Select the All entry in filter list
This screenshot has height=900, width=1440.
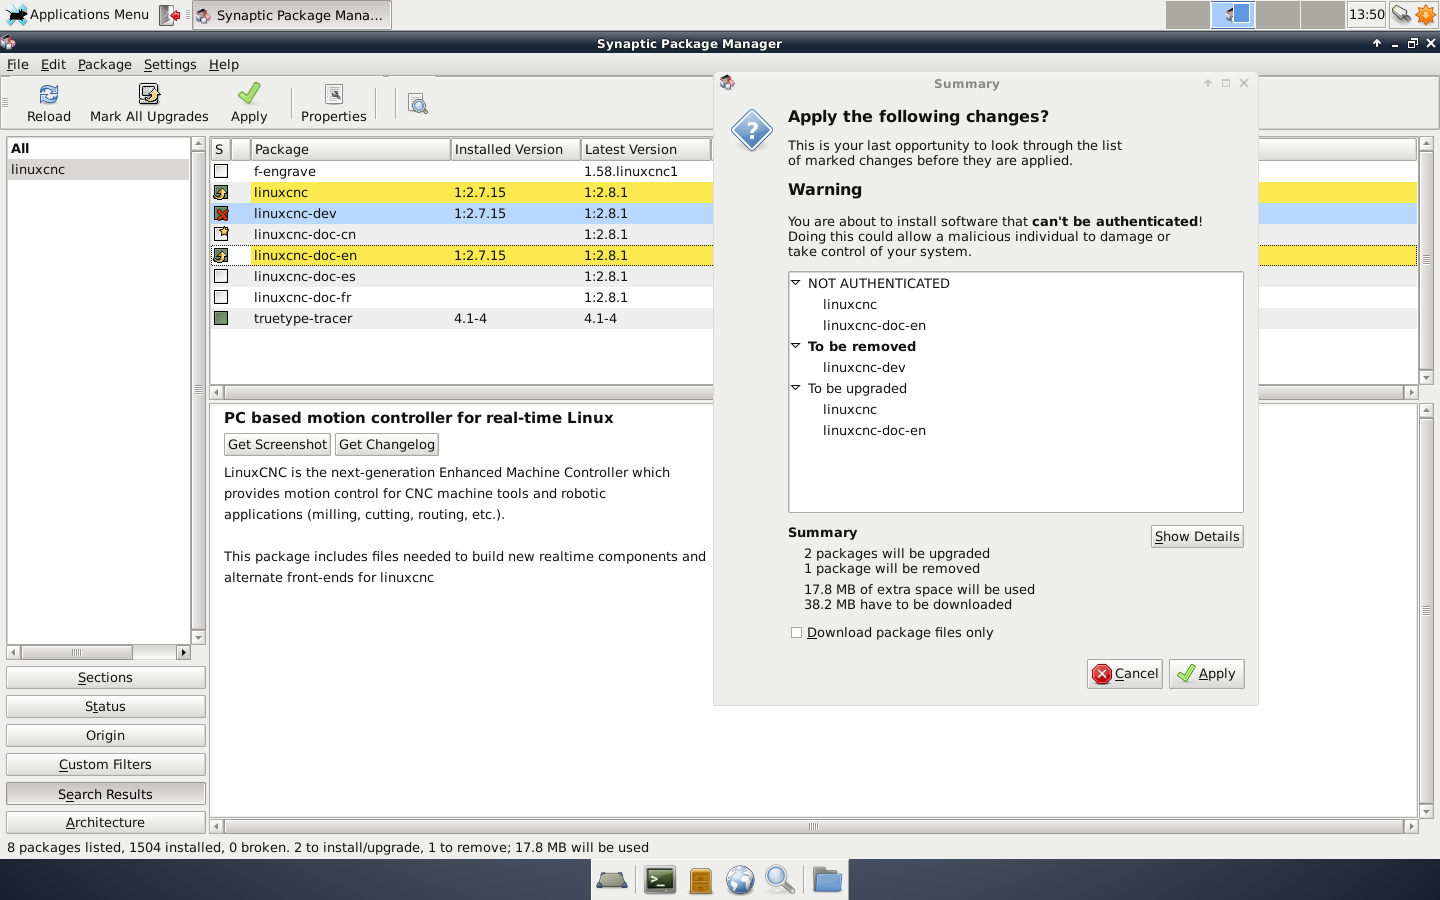click(x=98, y=148)
